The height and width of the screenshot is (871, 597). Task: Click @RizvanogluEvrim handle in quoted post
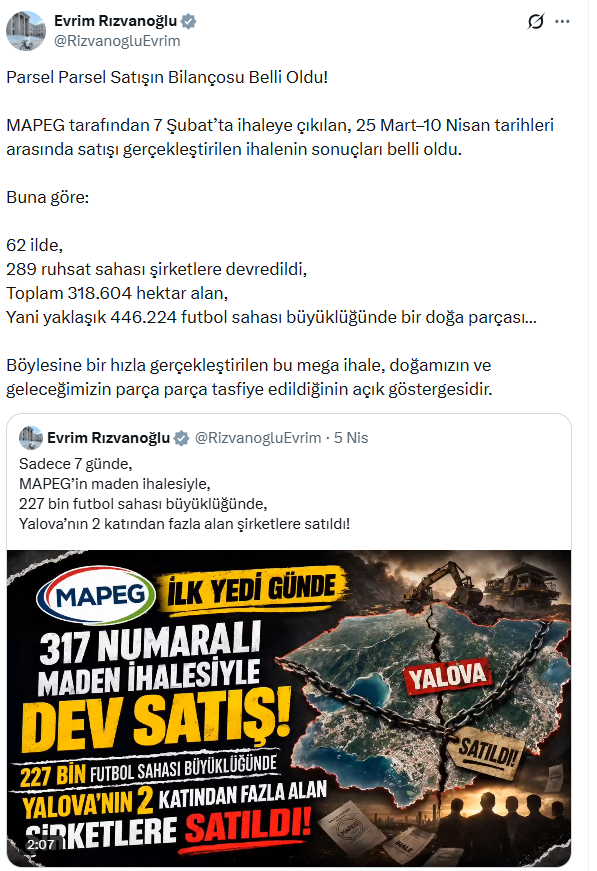[x=258, y=438]
